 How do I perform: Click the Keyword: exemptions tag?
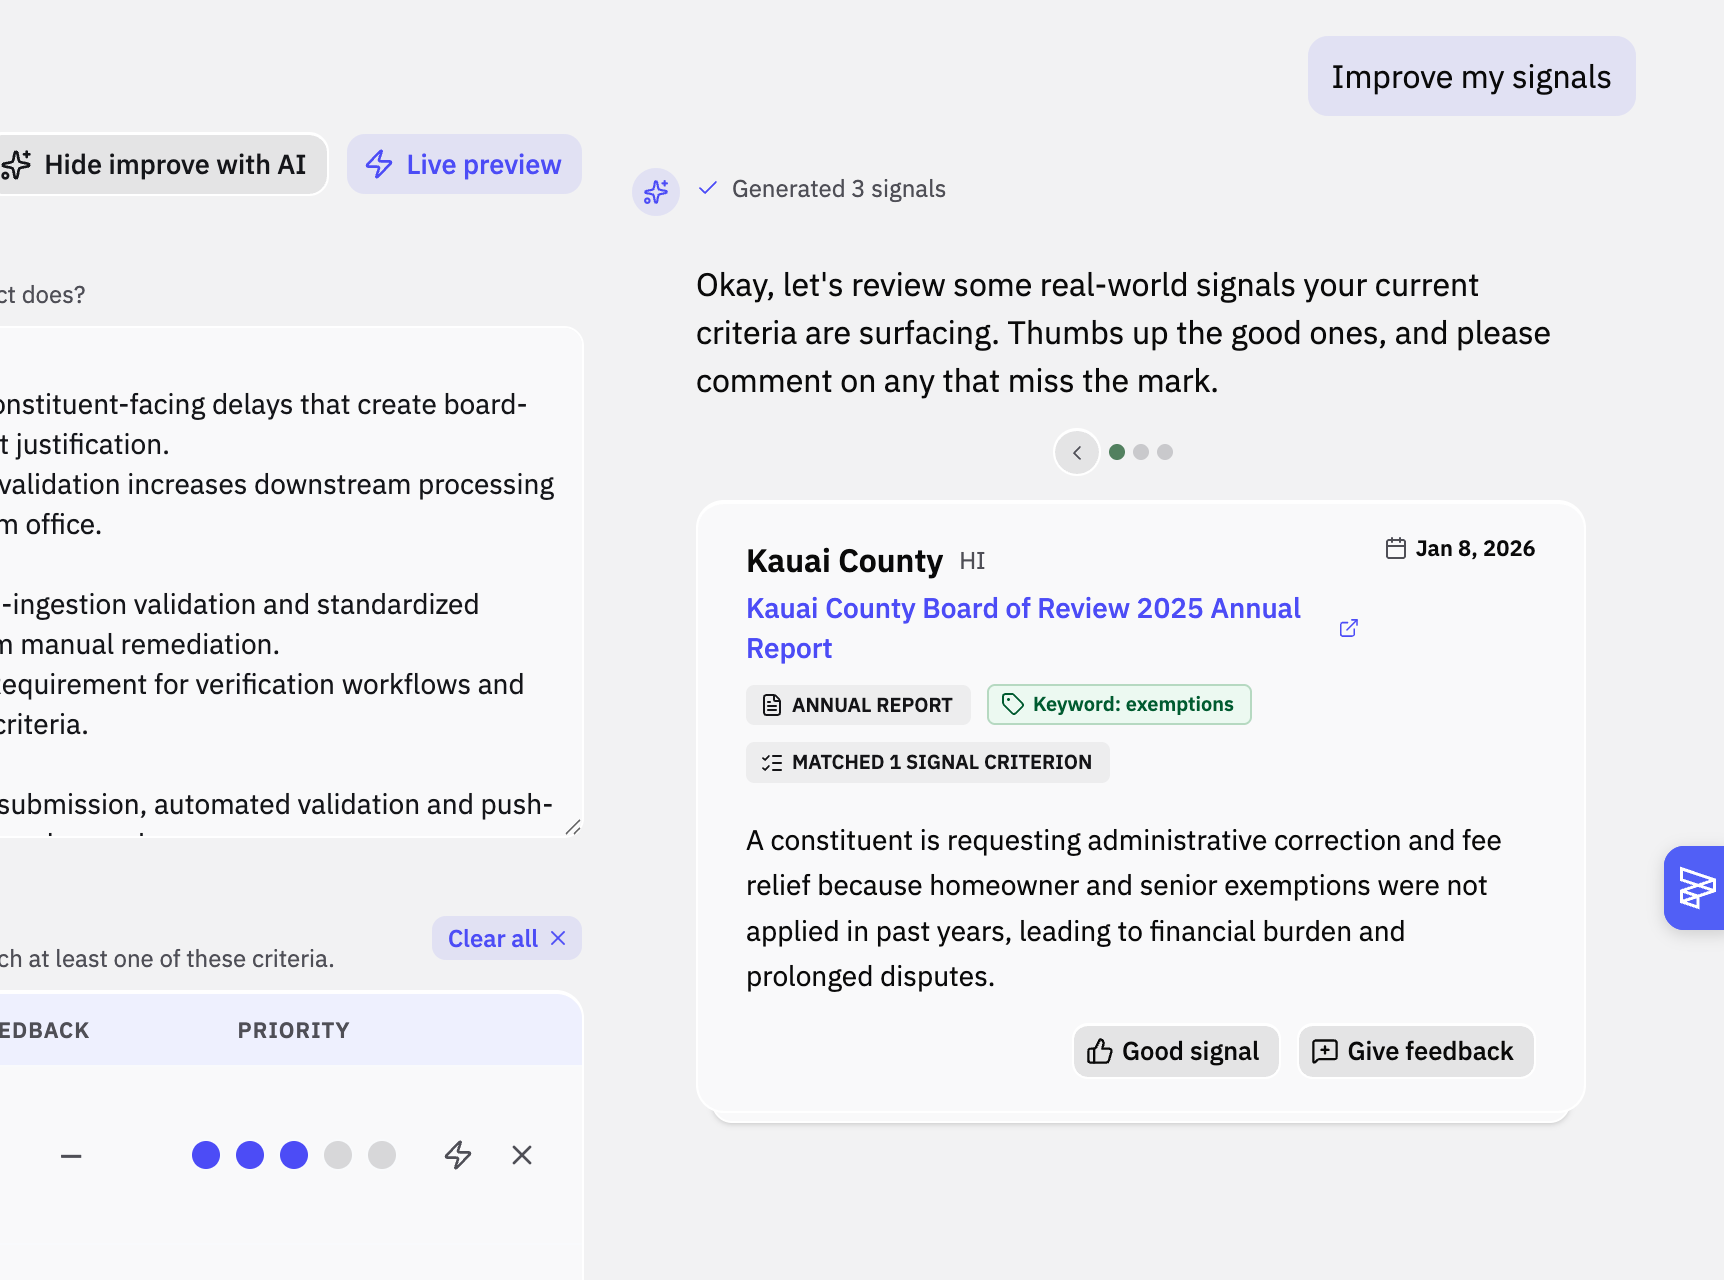point(1119,704)
